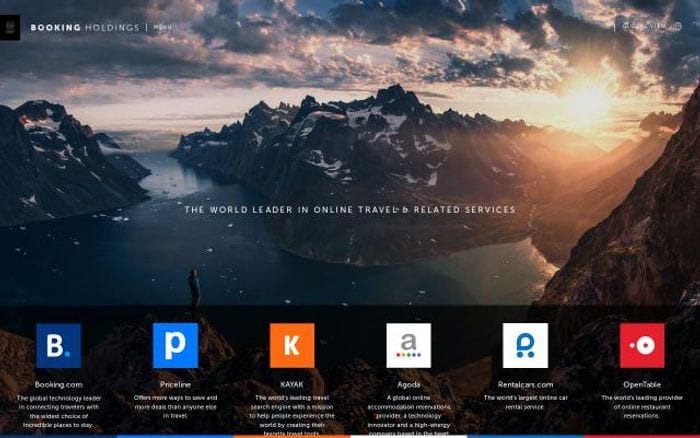Open the Booking.com name link
The height and width of the screenshot is (438, 700).
(x=58, y=384)
